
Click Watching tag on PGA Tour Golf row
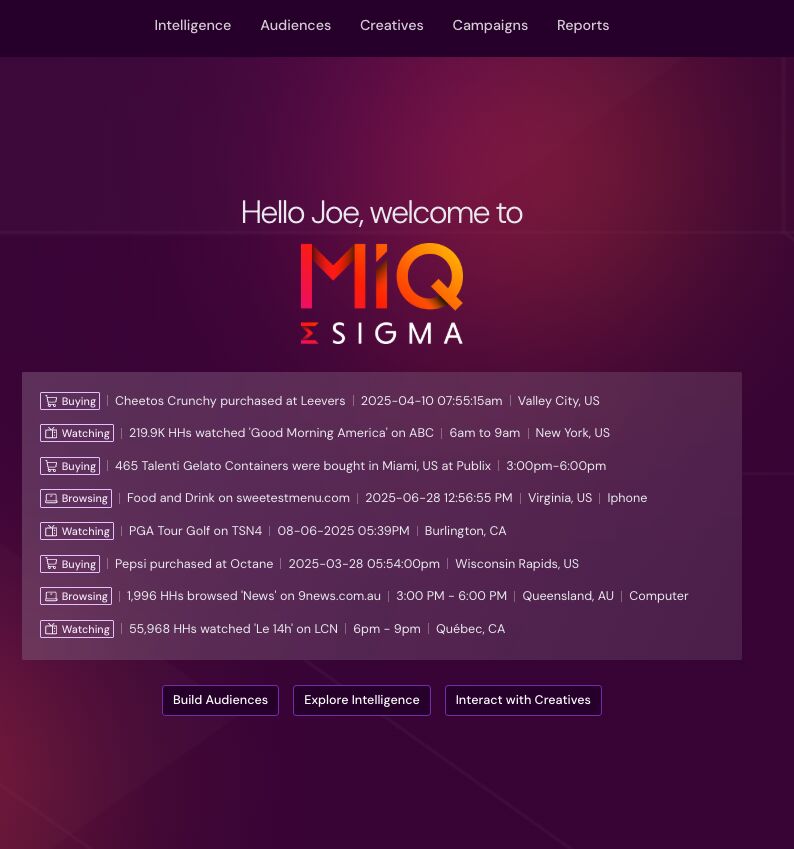[x=77, y=531]
